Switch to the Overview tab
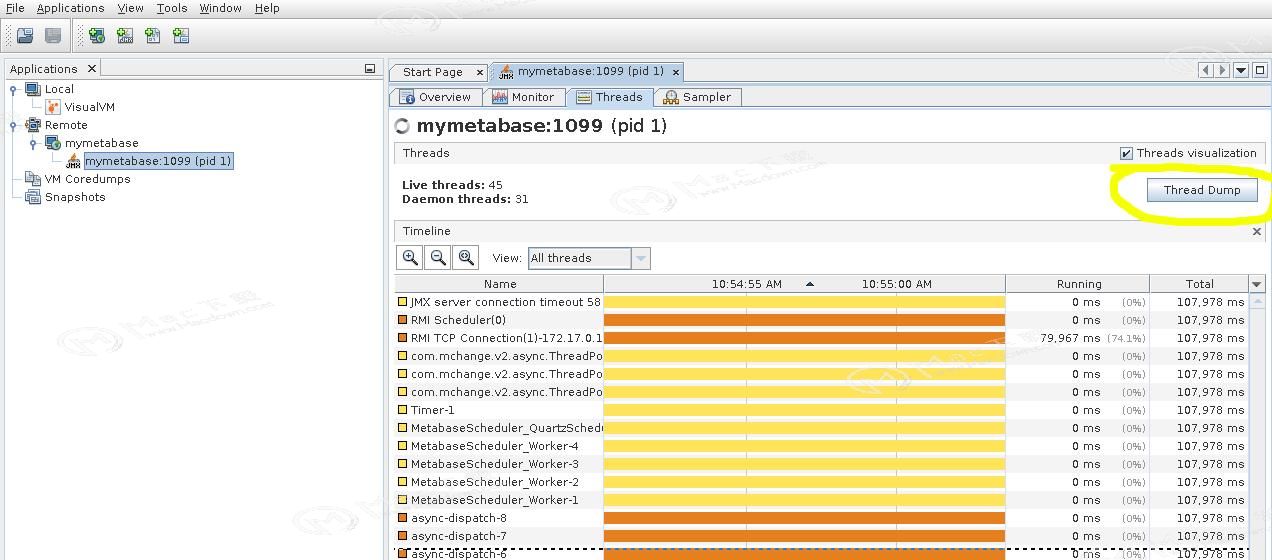Viewport: 1272px width, 560px height. pyautogui.click(x=435, y=97)
